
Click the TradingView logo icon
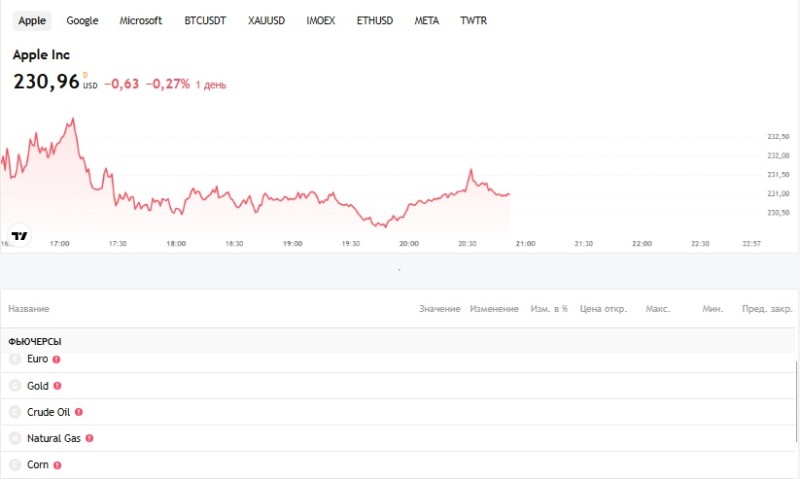coord(19,235)
